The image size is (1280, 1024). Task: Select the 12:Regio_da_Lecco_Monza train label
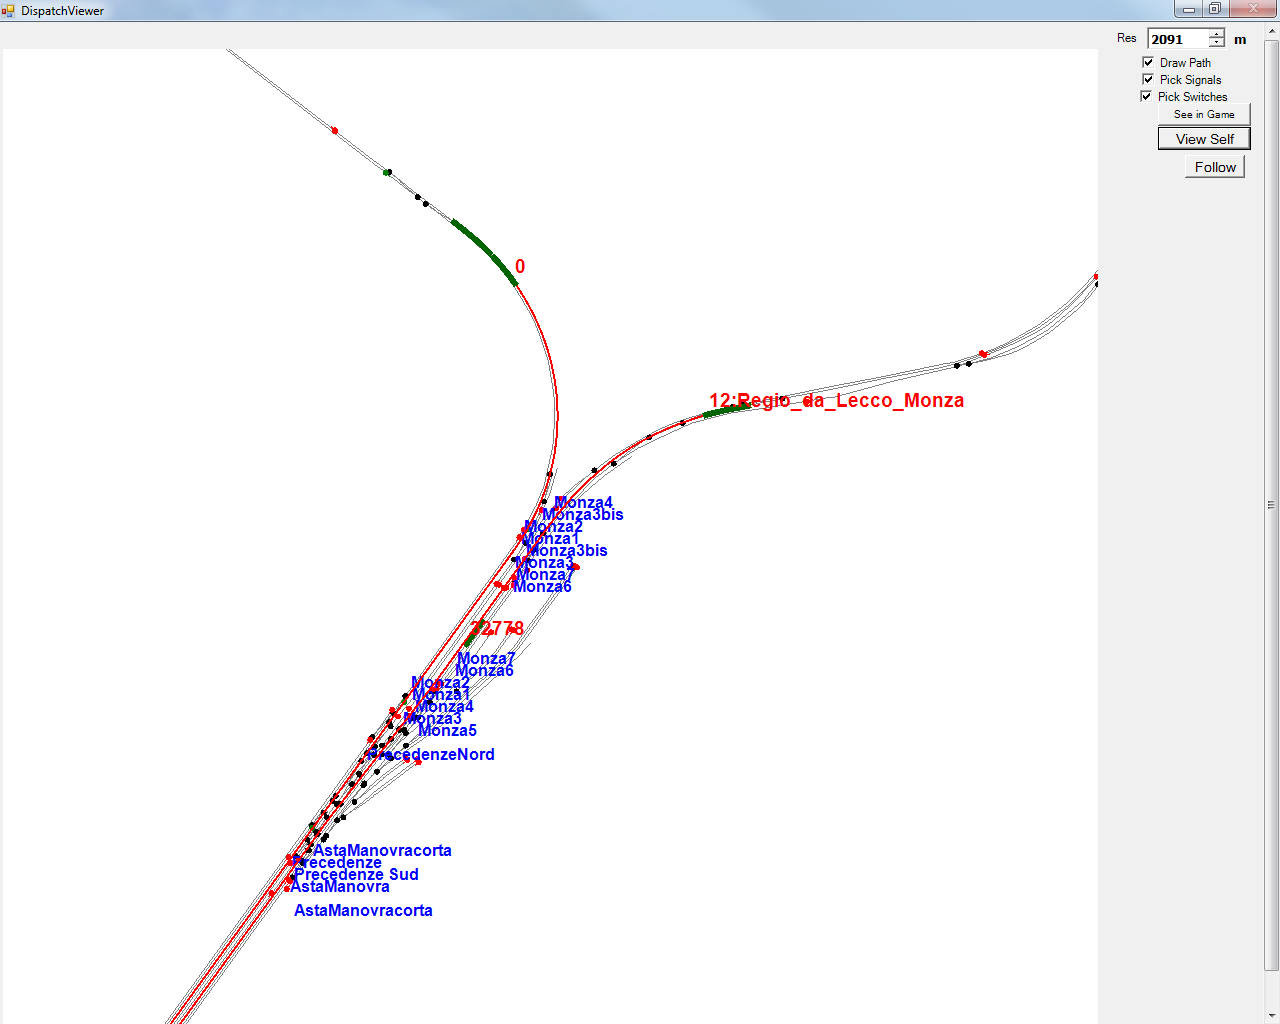click(x=838, y=400)
